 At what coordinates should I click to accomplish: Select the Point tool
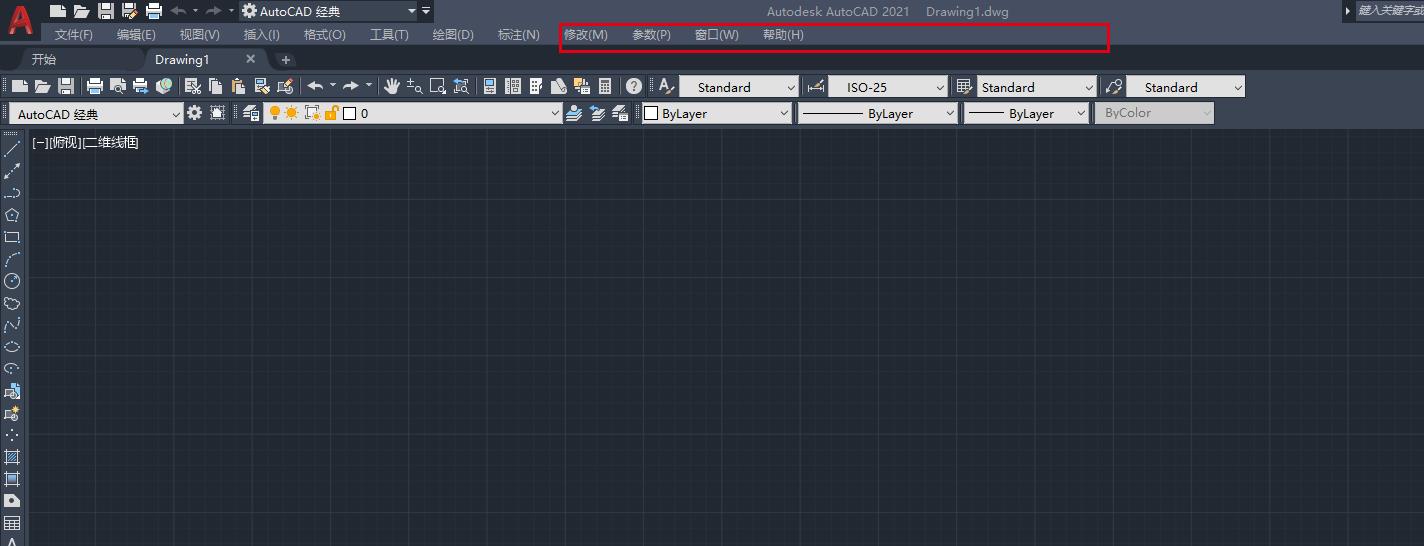click(12, 435)
